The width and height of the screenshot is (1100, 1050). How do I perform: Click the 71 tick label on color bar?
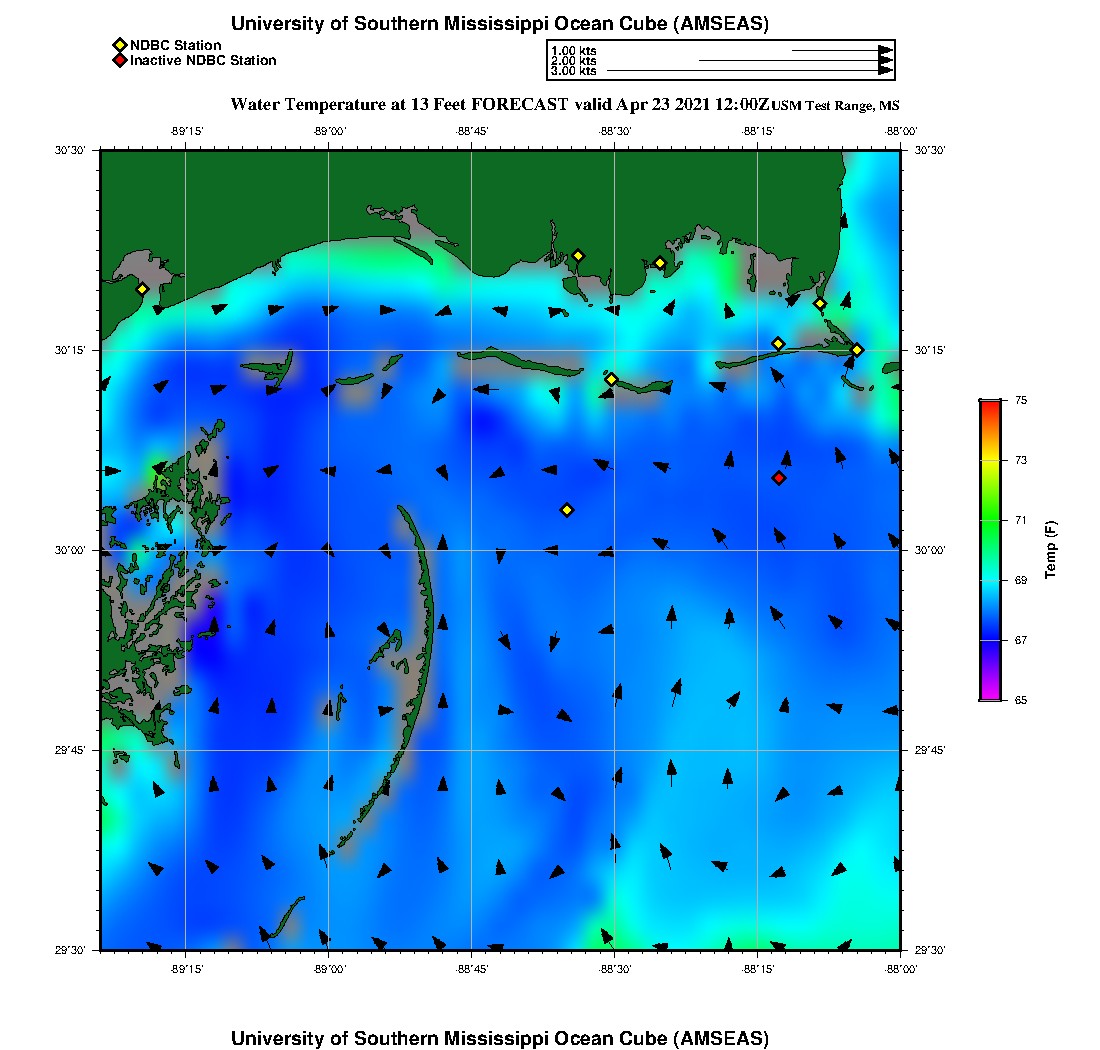click(1021, 520)
